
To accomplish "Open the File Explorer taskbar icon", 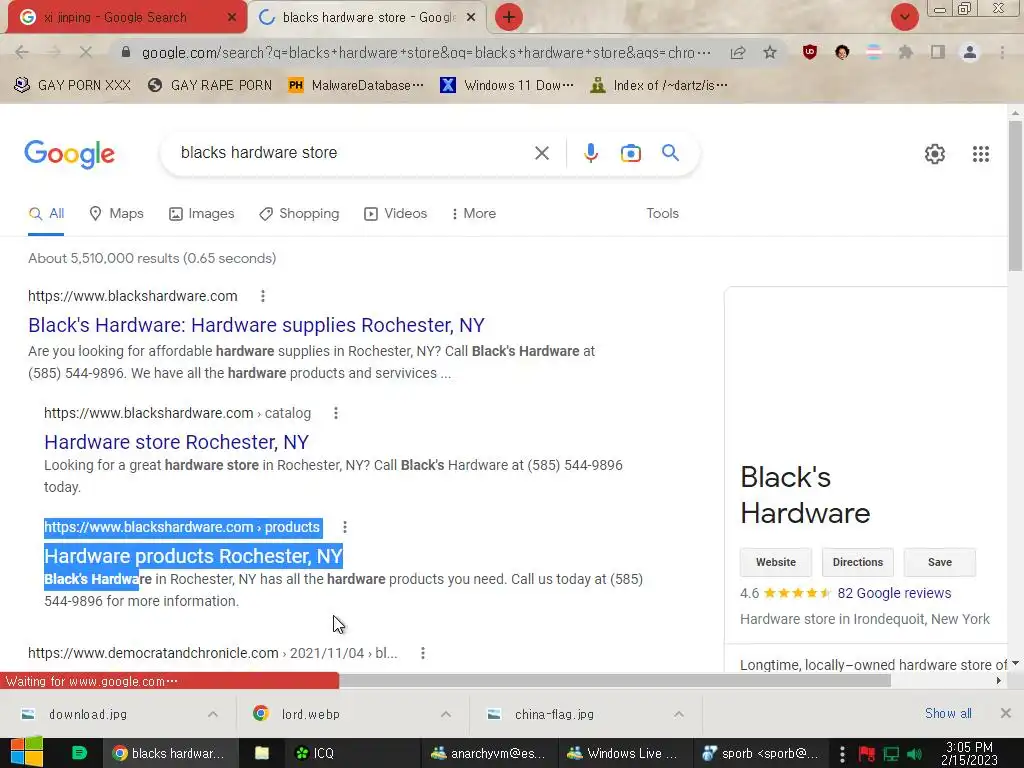I will coord(262,753).
